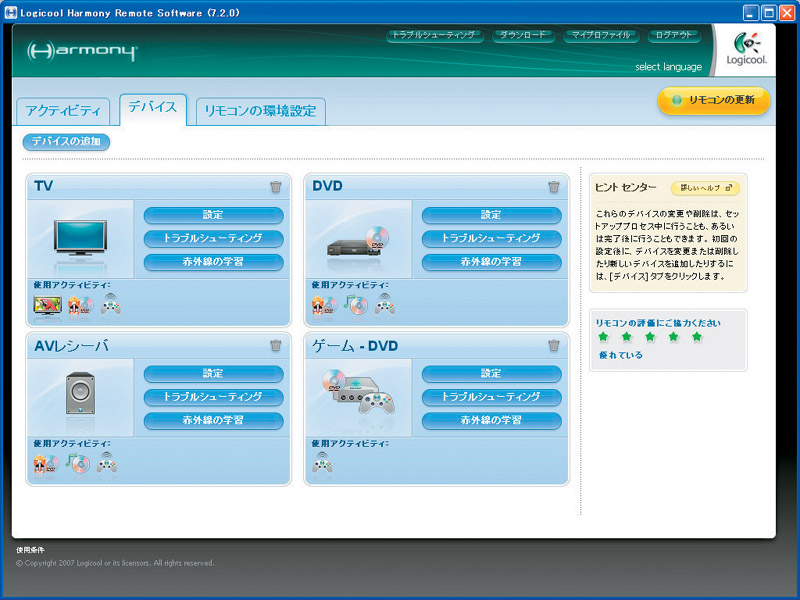Viewport: 800px width, 600px height.
Task: Click the デバイスの追加 button
Action: pyautogui.click(x=66, y=142)
